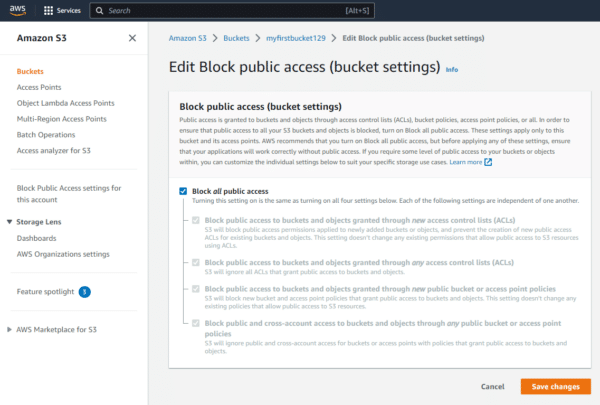
Task: Collapse the Storage Lens section
Action: pyautogui.click(x=10, y=221)
